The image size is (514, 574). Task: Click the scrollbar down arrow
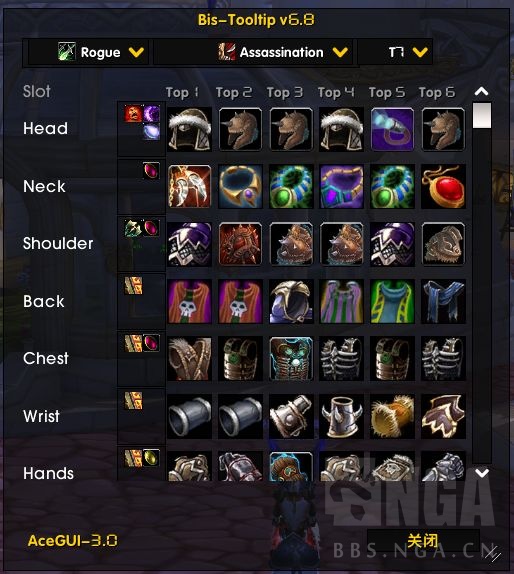[481, 473]
